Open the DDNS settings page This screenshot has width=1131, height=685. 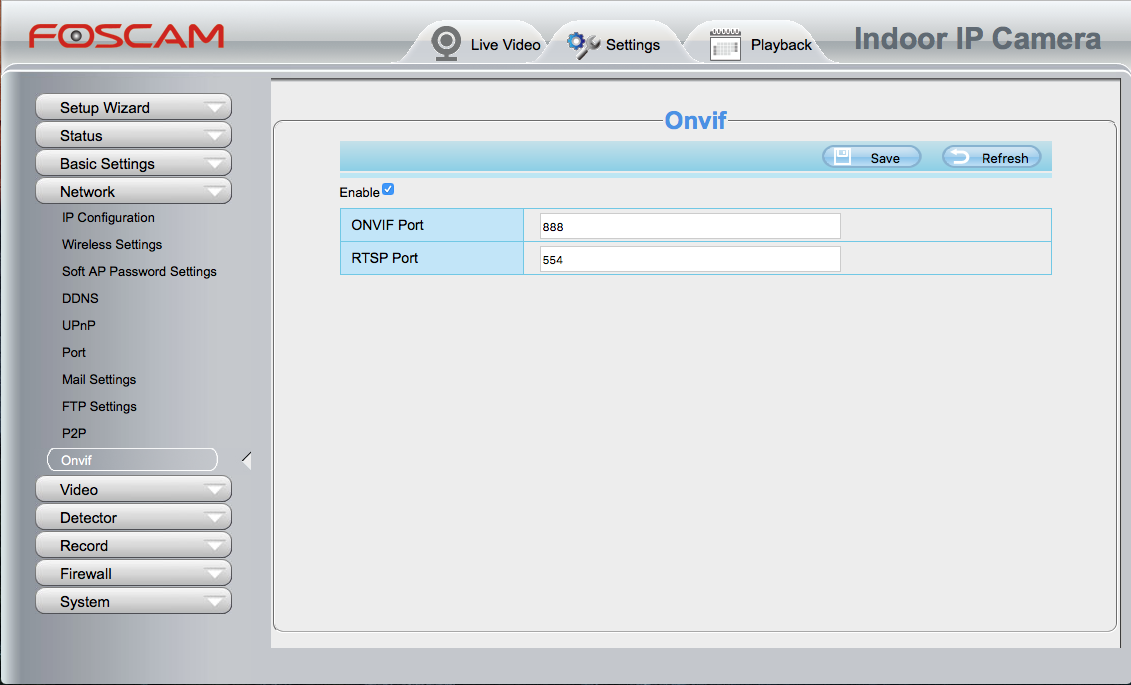(80, 299)
